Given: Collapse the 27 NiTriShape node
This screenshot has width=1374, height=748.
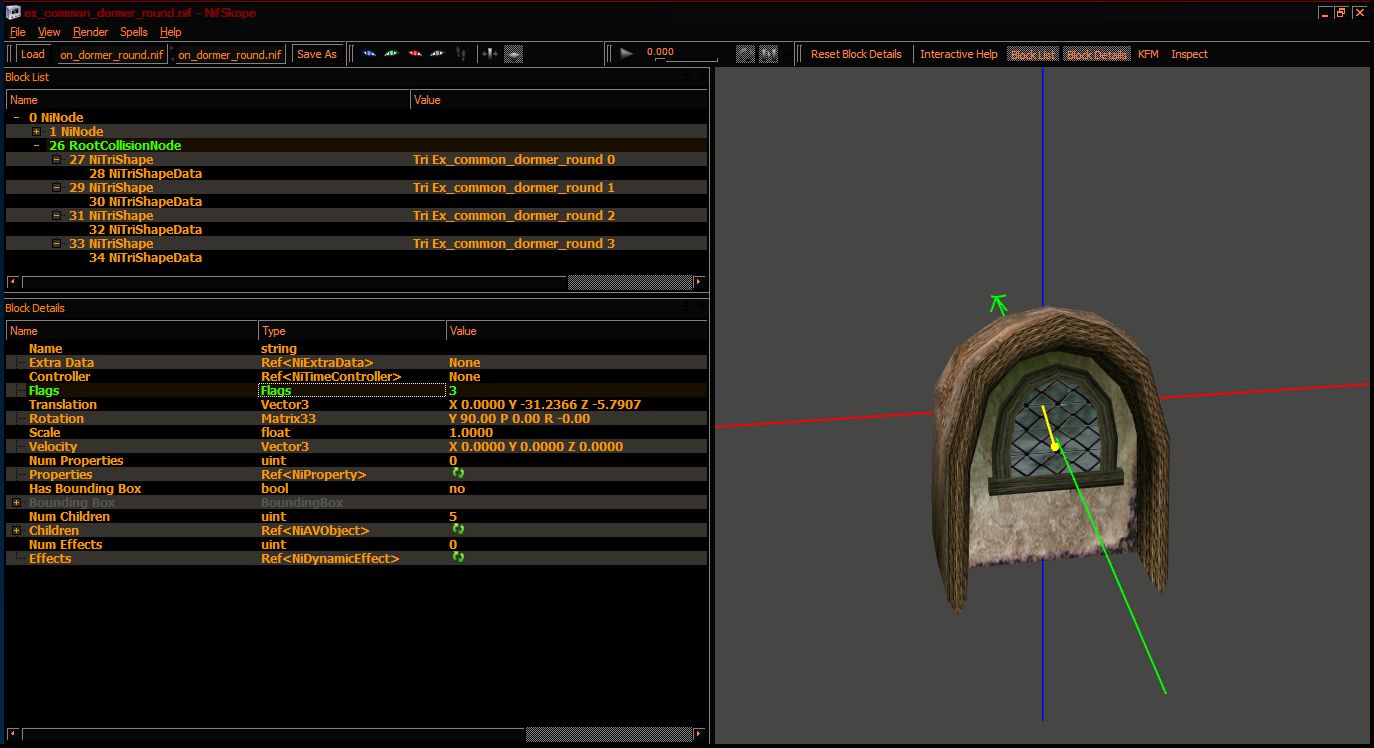Looking at the screenshot, I should 57,160.
